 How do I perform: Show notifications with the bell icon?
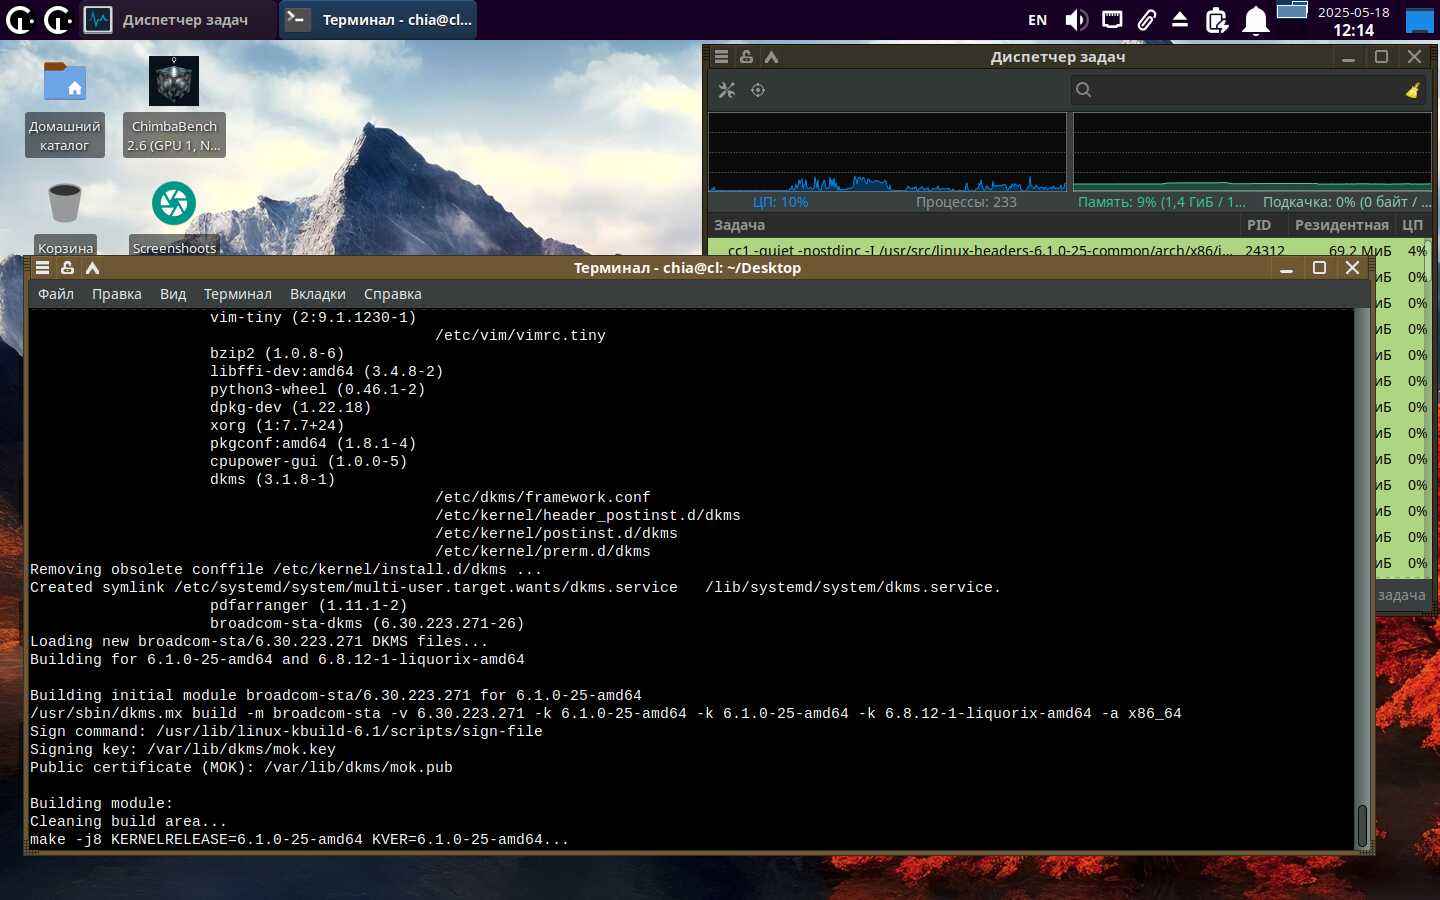(1255, 20)
